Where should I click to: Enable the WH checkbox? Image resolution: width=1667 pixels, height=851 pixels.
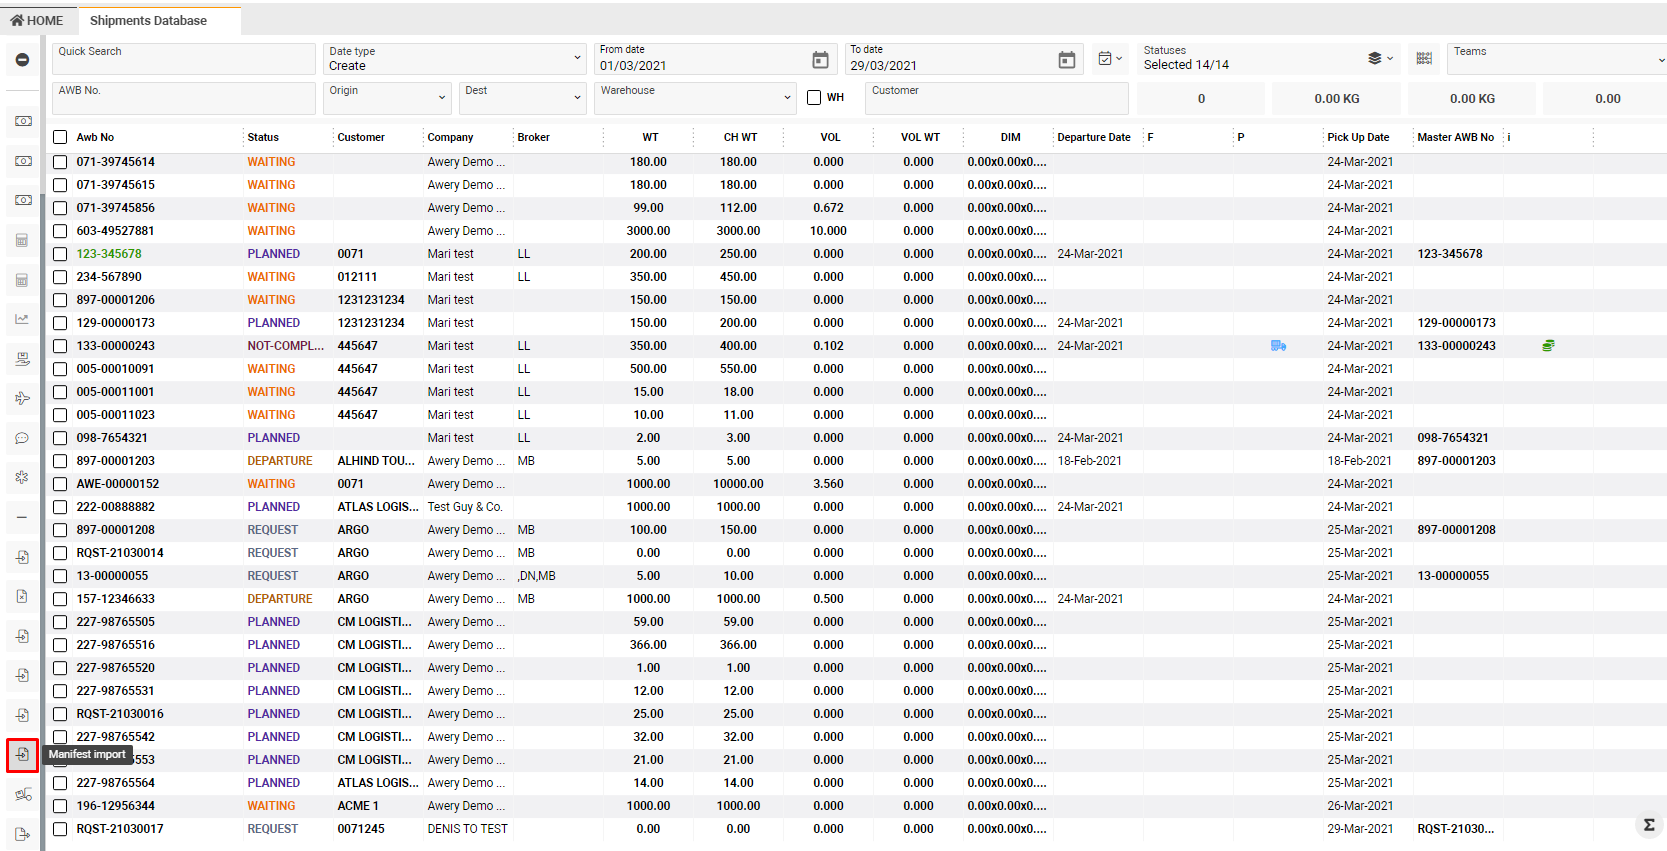click(x=814, y=98)
